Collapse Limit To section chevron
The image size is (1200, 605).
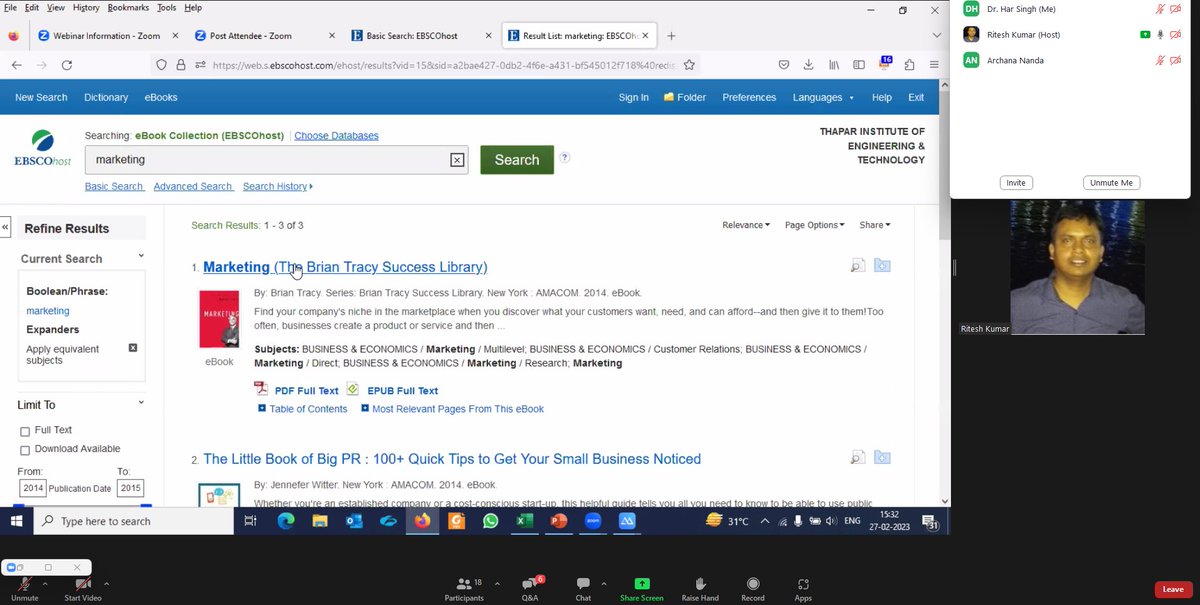(x=141, y=403)
